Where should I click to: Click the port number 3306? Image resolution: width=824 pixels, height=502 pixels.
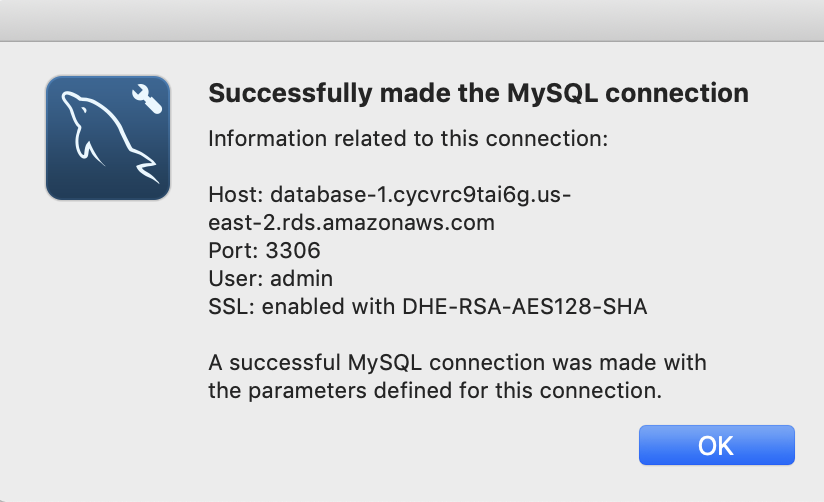tap(293, 250)
